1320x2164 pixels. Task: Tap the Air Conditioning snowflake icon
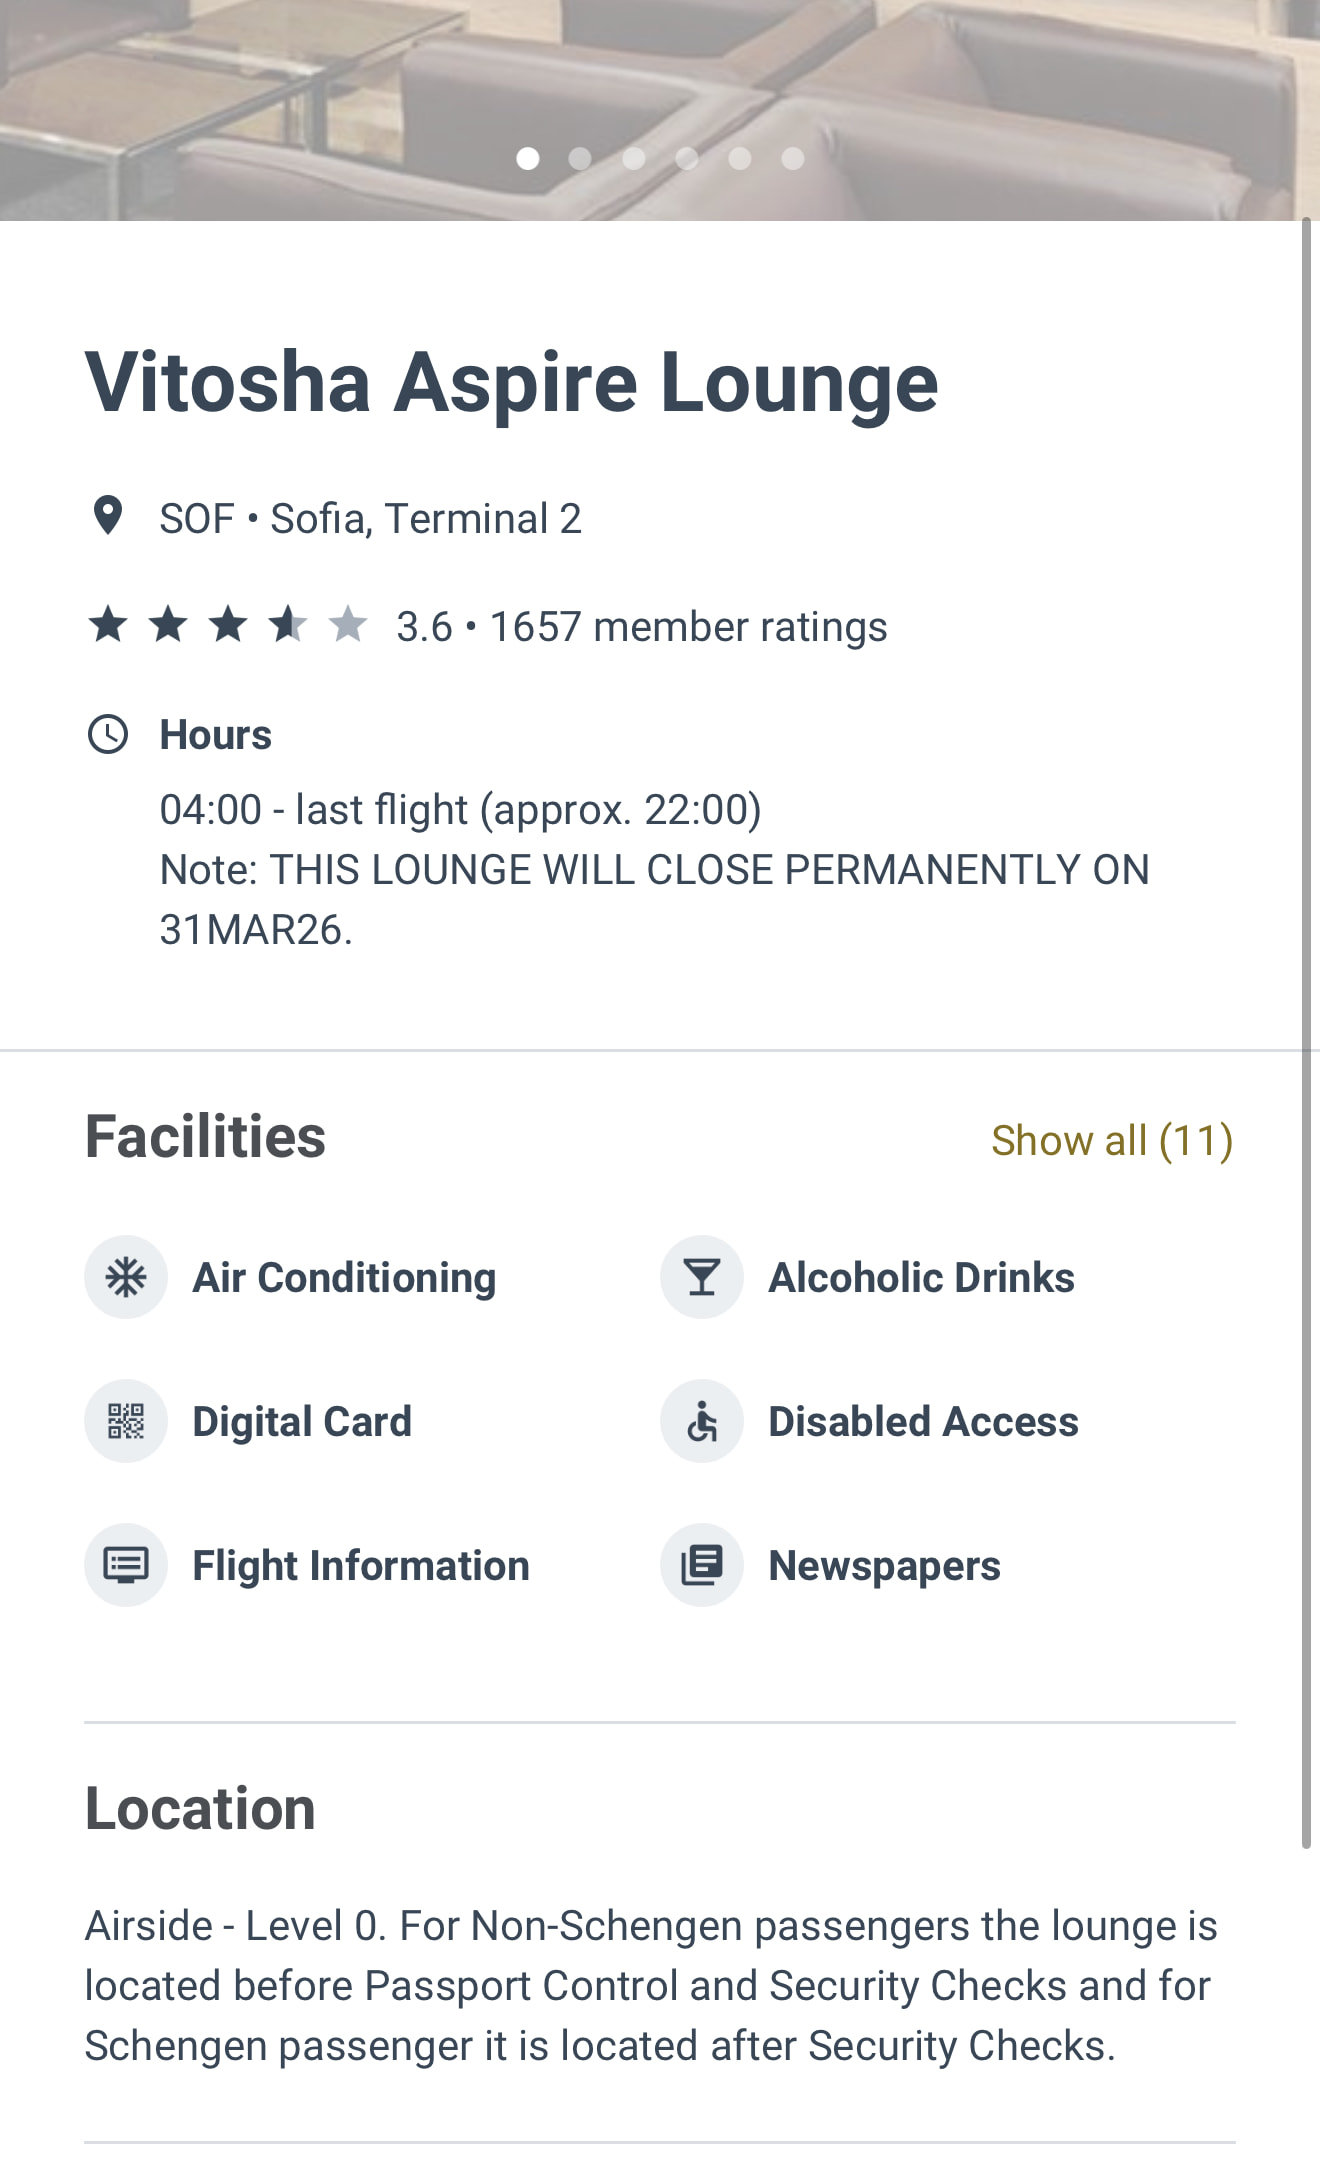tap(126, 1277)
